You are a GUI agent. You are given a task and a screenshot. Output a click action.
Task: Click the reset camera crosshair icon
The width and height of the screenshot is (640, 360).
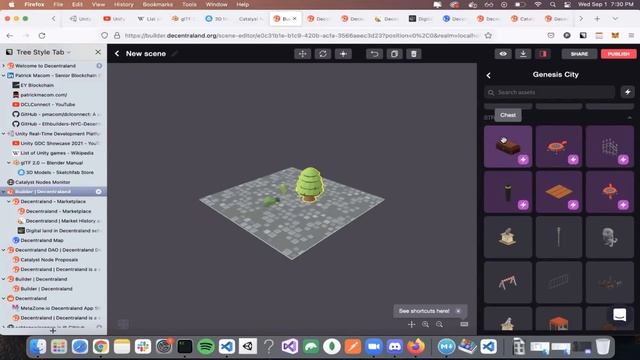click(x=411, y=324)
